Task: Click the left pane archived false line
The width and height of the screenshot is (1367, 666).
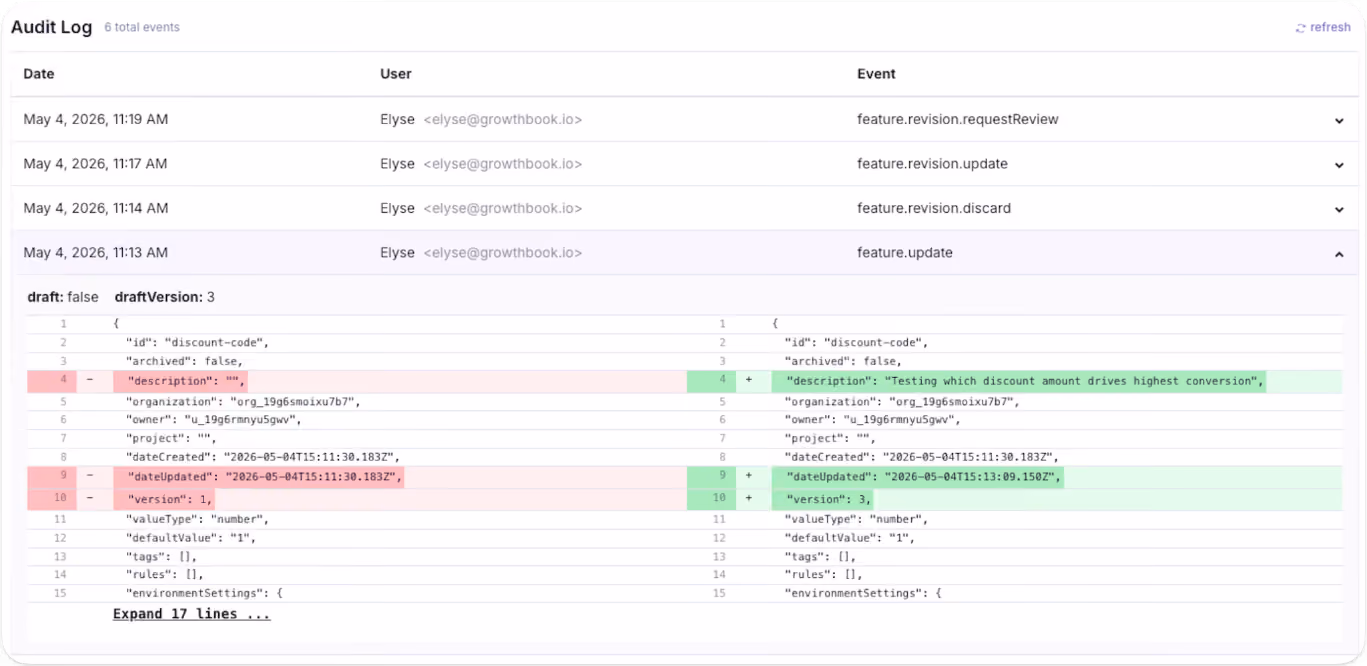Action: coord(184,361)
